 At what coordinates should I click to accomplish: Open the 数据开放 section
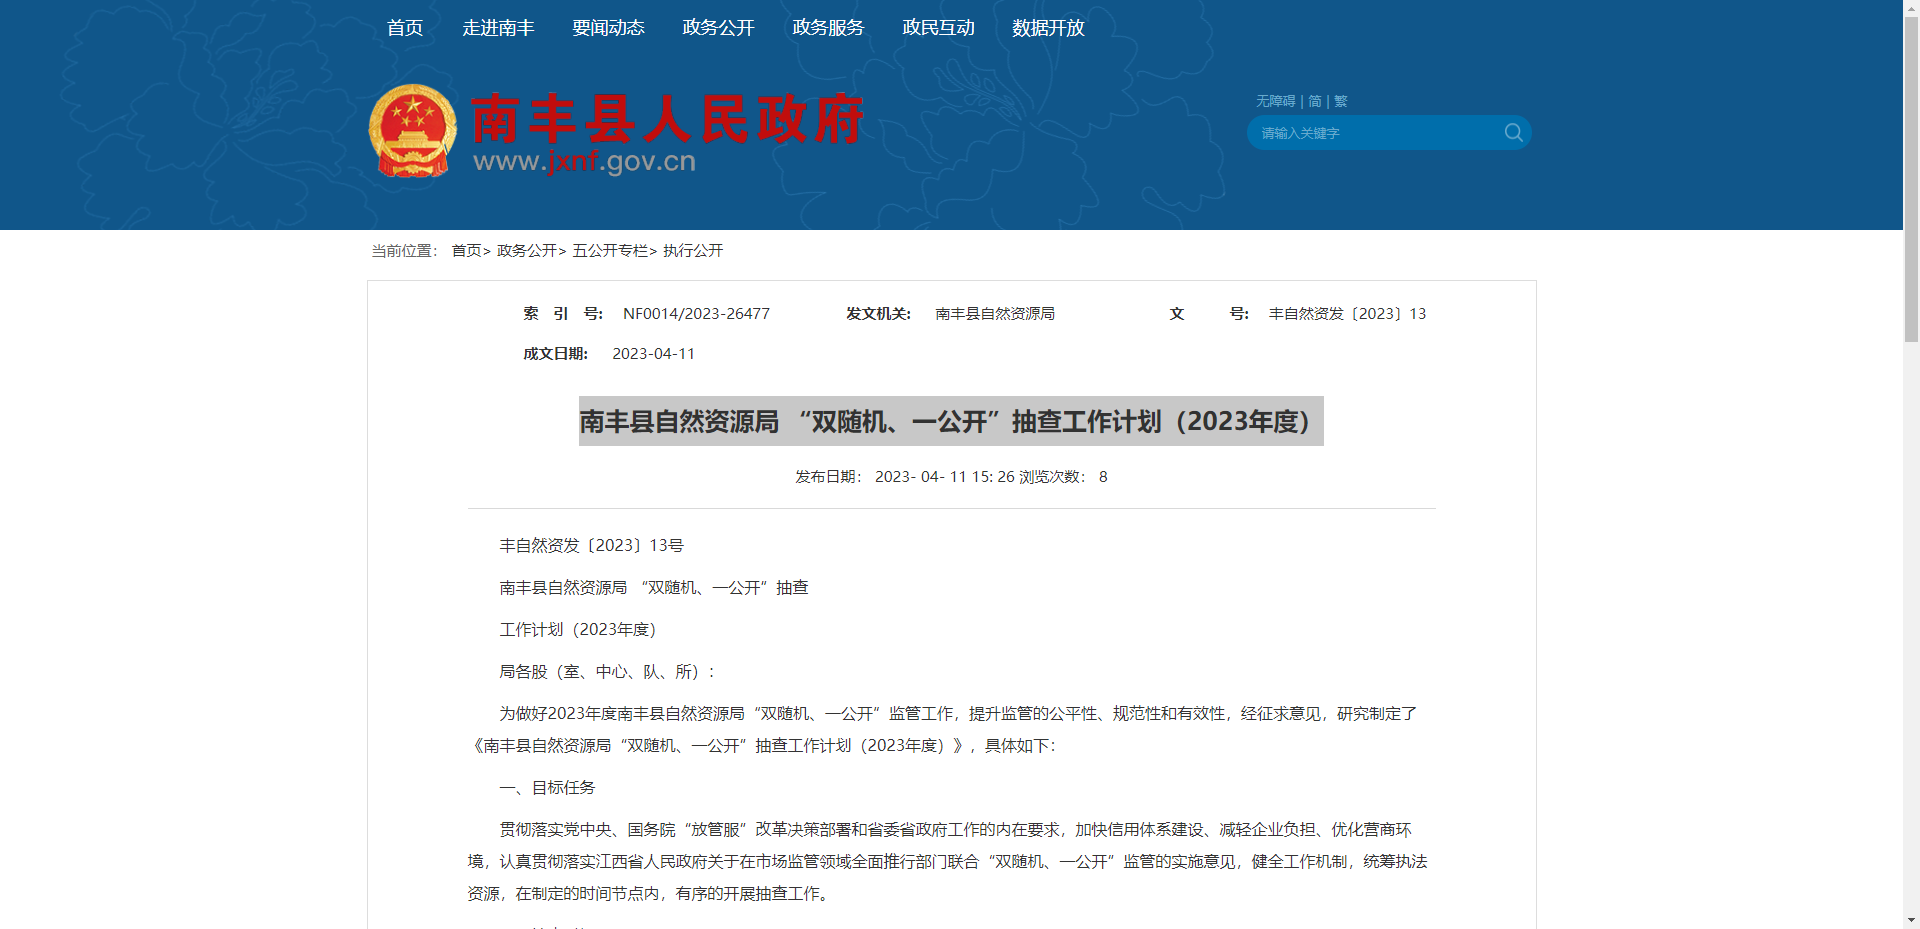[x=1047, y=28]
